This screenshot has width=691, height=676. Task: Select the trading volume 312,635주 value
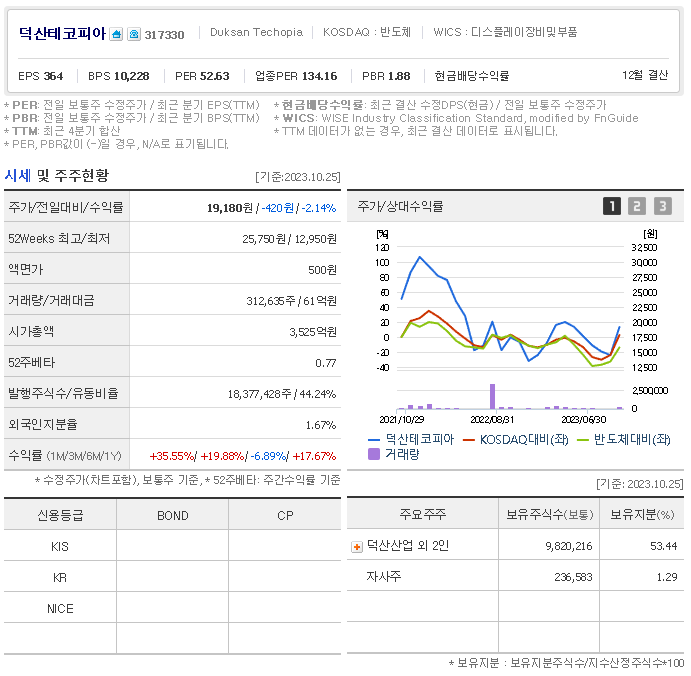271,301
